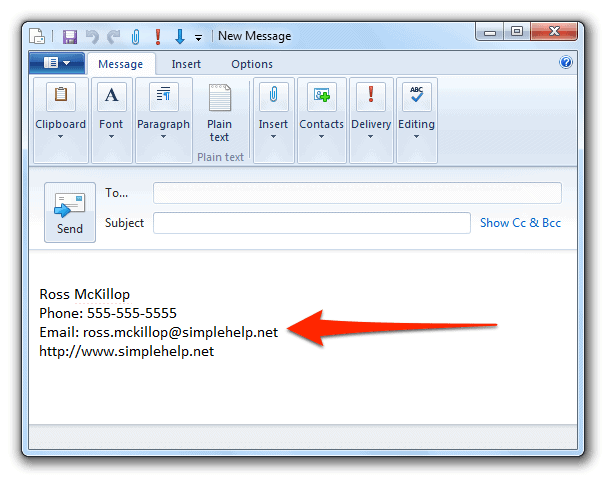Open the Editing spell check dropdown
The width and height of the screenshot is (613, 482).
point(416,119)
